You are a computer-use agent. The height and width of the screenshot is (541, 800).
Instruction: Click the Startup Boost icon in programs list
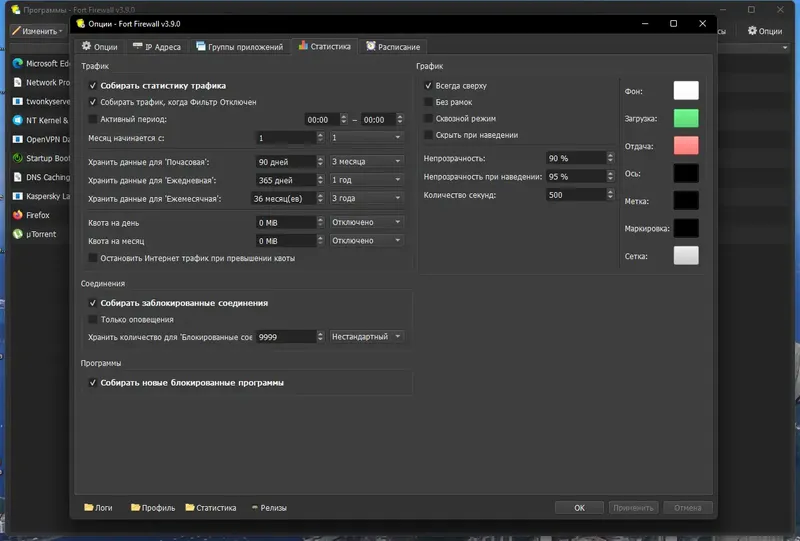coord(18,158)
